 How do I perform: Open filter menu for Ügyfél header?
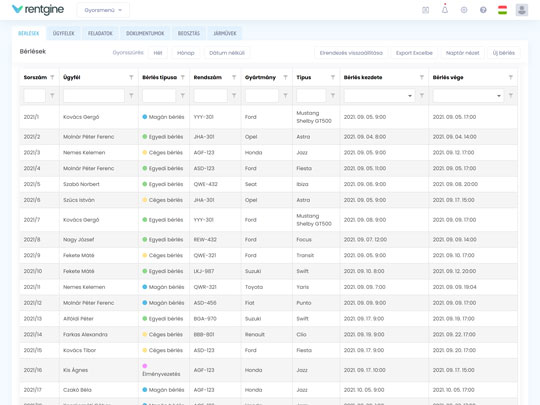click(x=131, y=77)
